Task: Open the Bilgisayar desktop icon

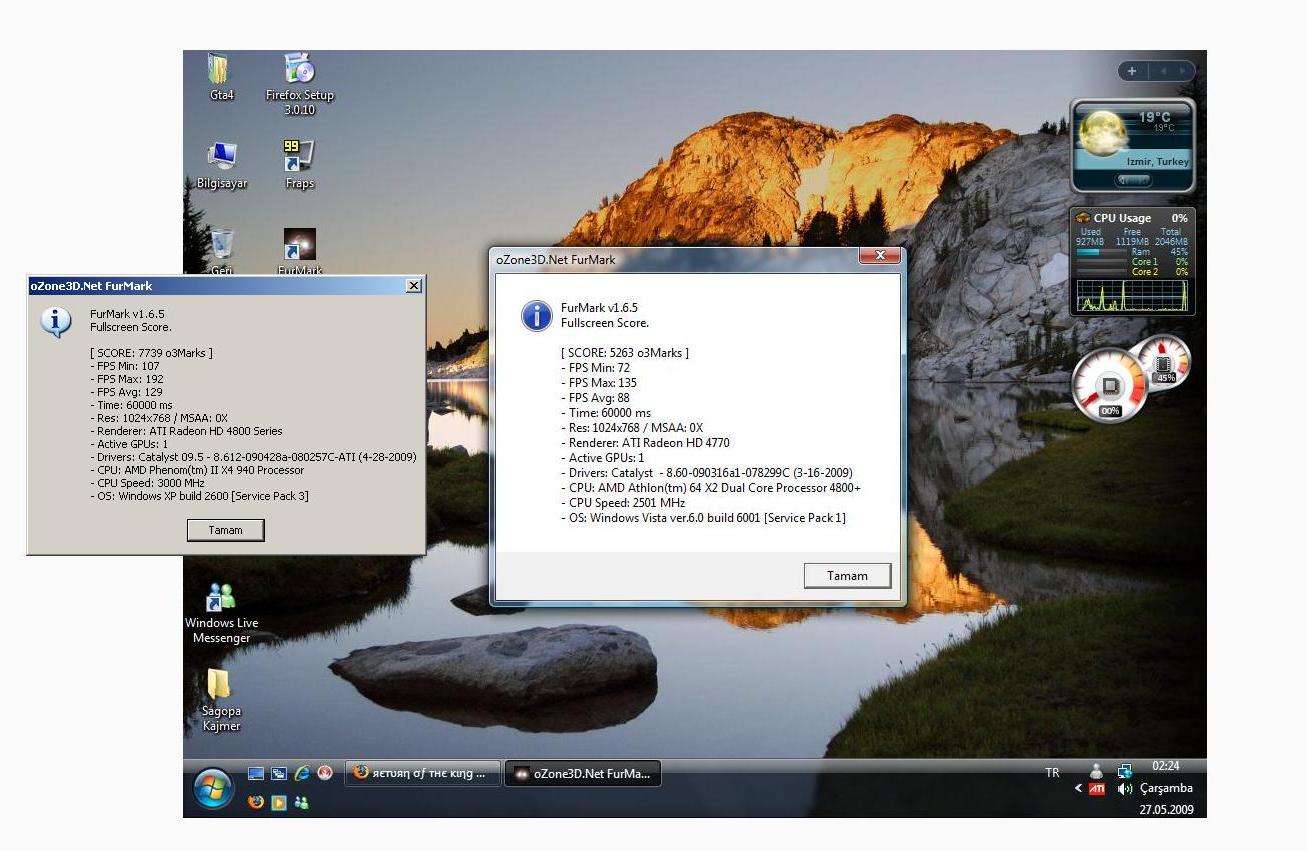Action: point(222,165)
